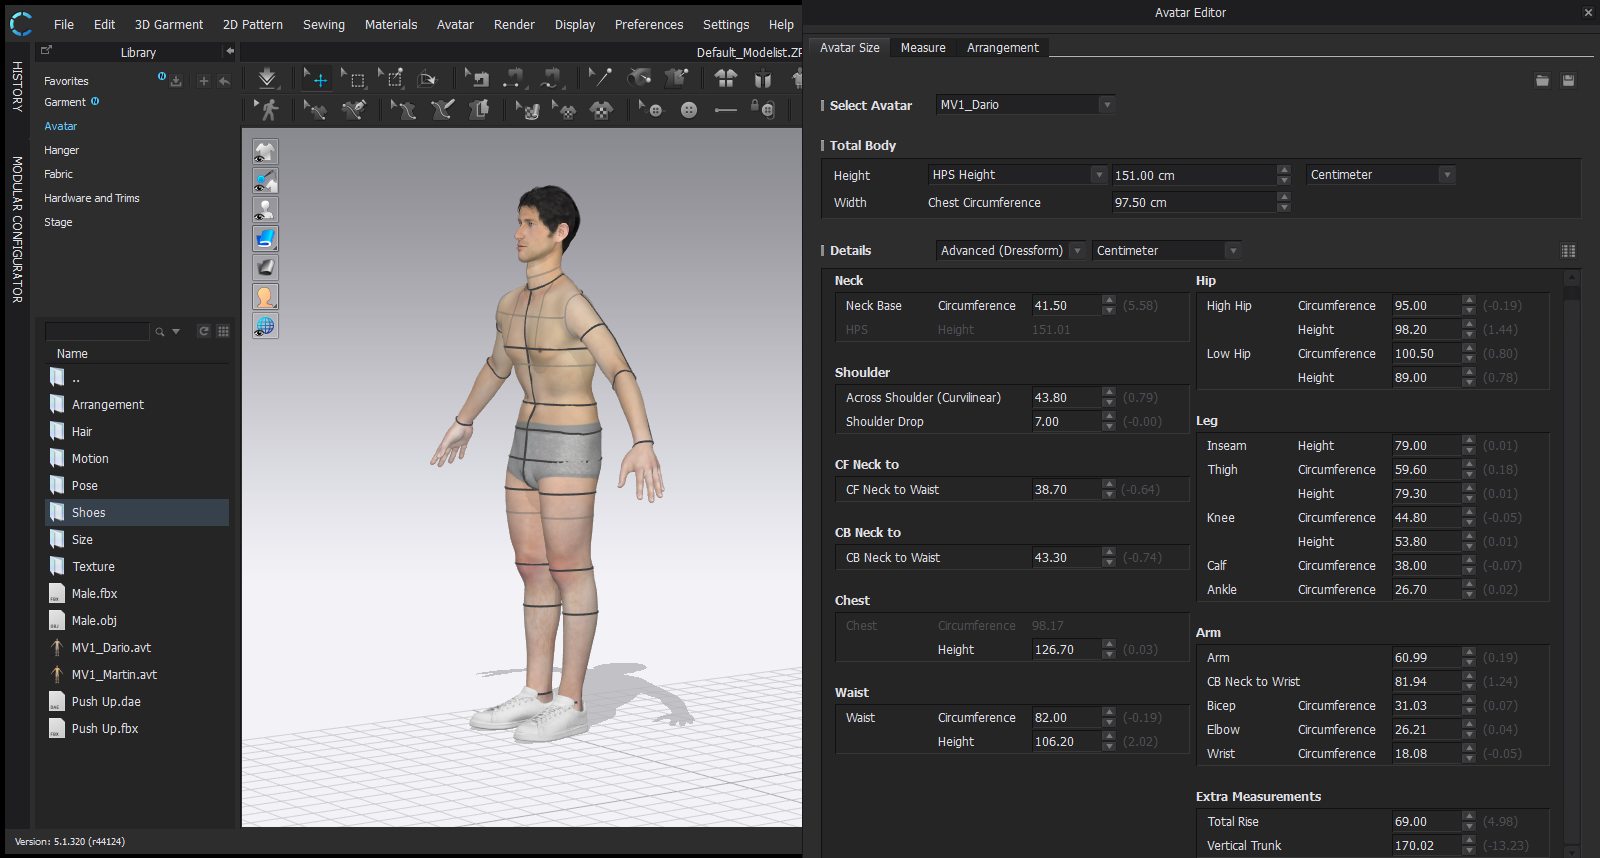Toggle Show Avatar visibility button

pyautogui.click(x=265, y=210)
